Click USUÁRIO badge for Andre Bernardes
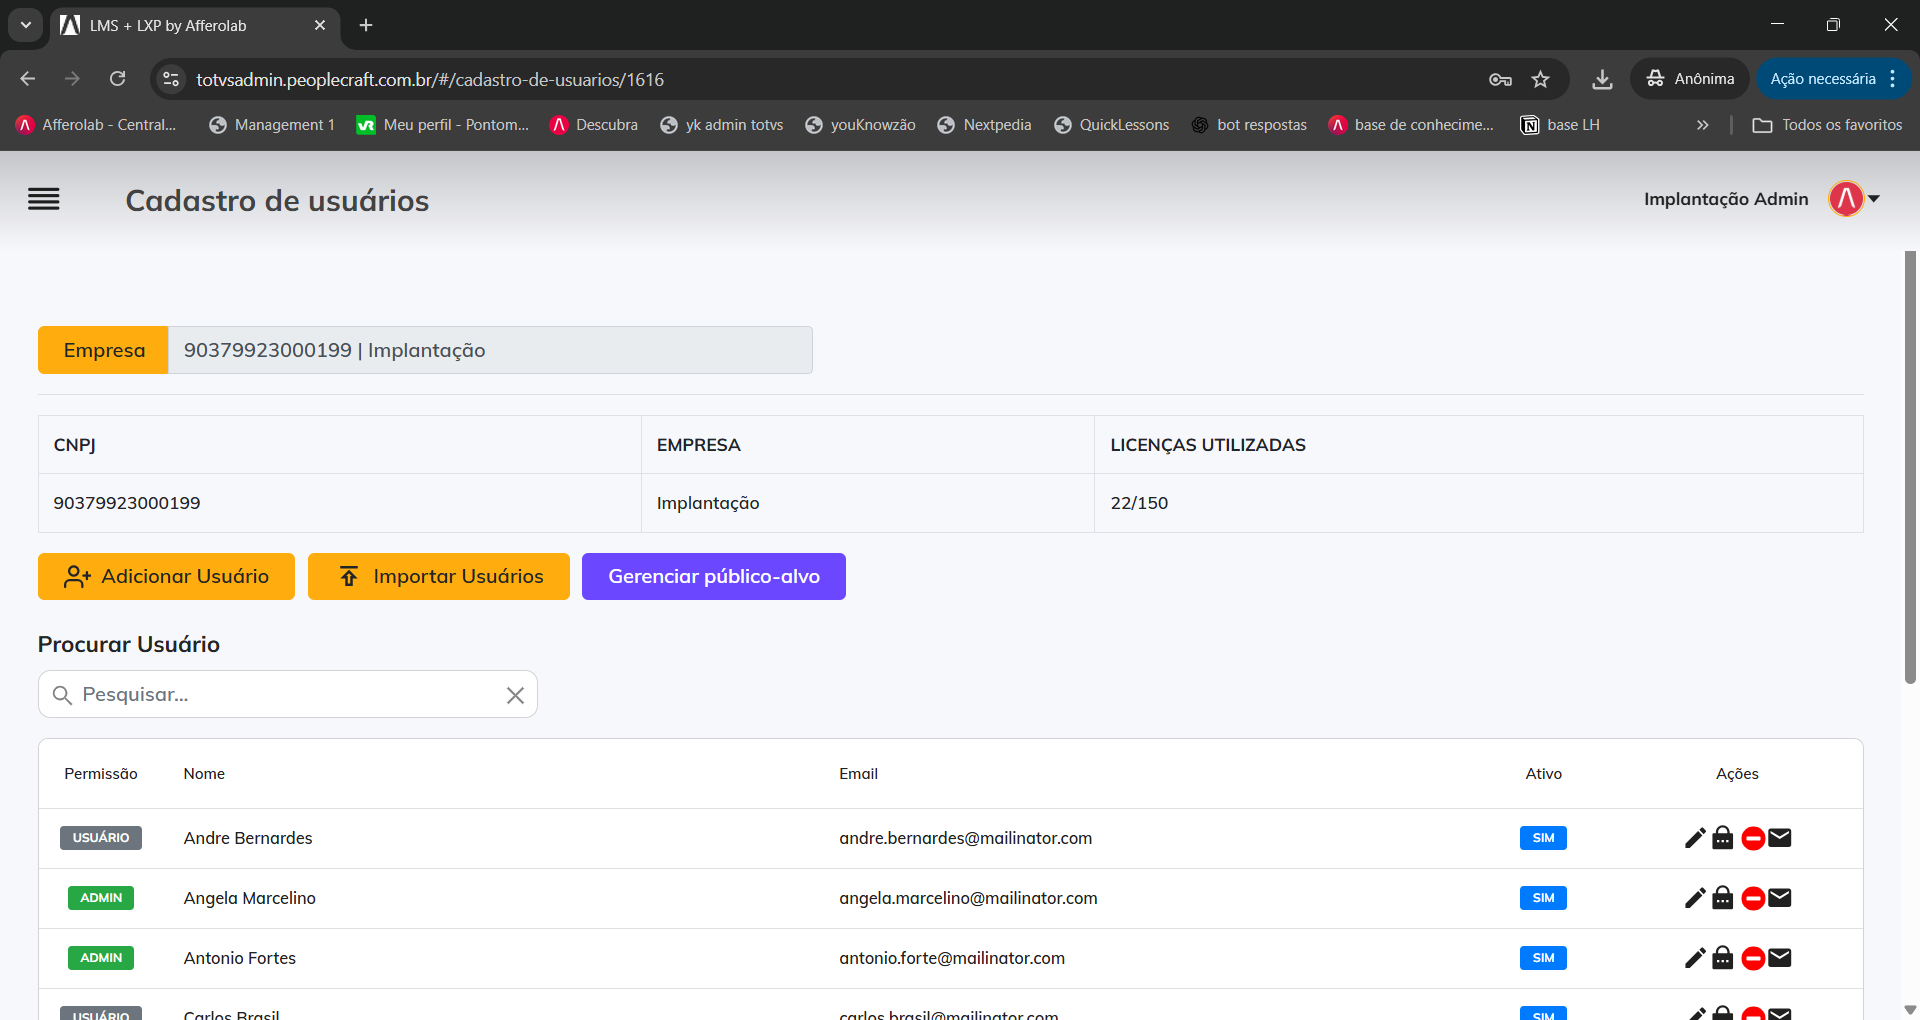This screenshot has width=1920, height=1020. pyautogui.click(x=101, y=838)
